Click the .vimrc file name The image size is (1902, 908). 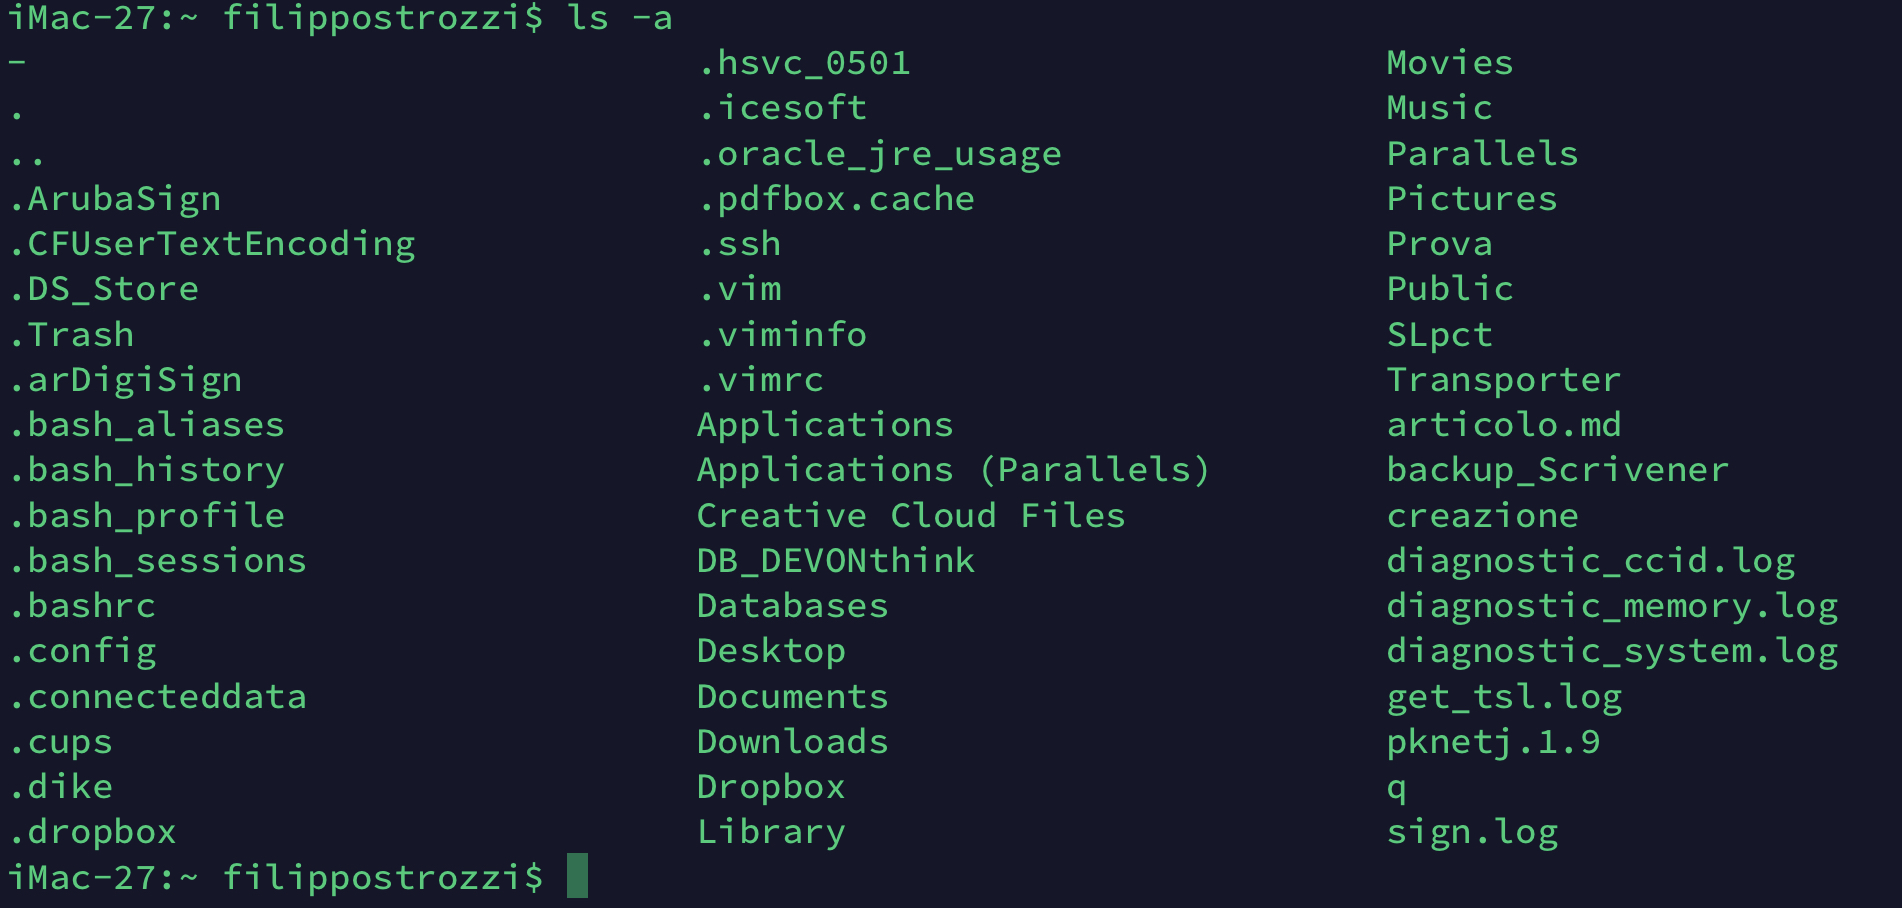click(x=761, y=379)
